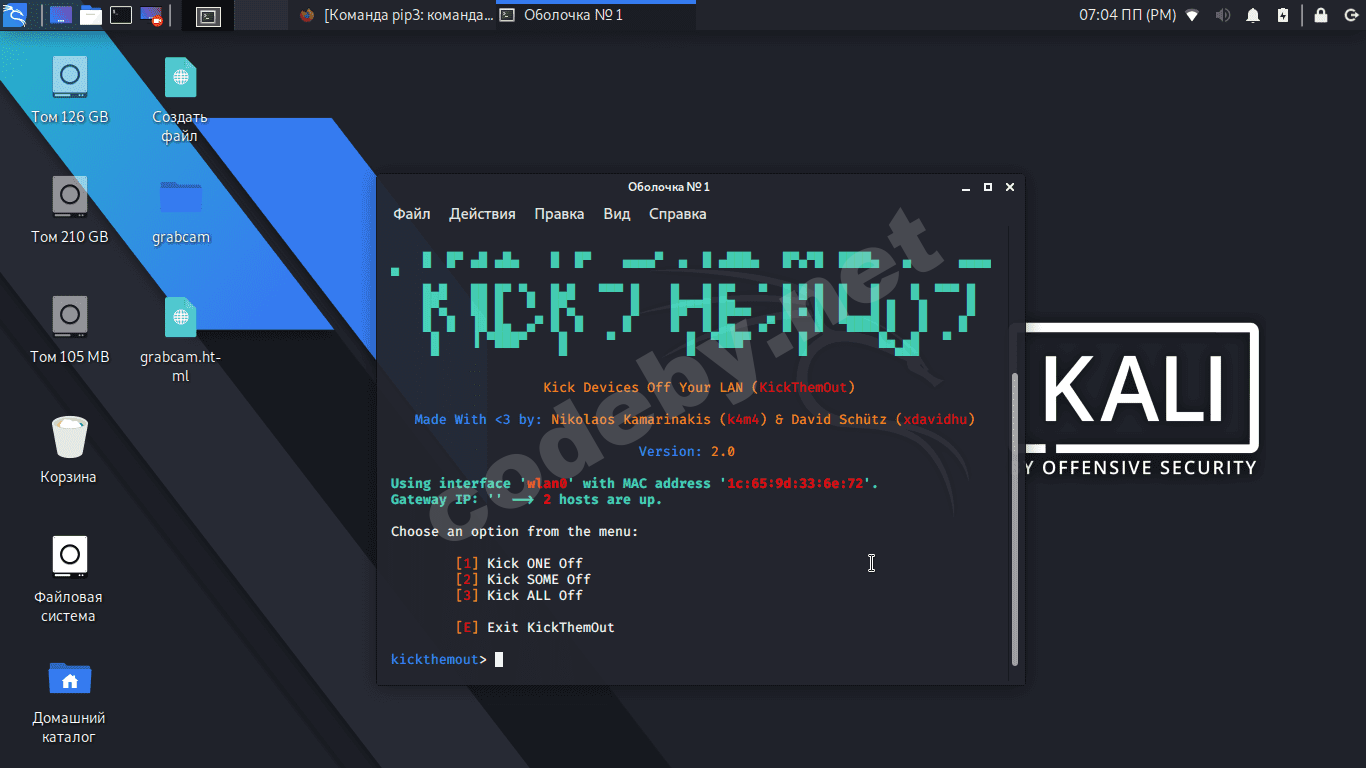Open the Справка menu in the terminal
The image size is (1366, 768).
click(677, 214)
